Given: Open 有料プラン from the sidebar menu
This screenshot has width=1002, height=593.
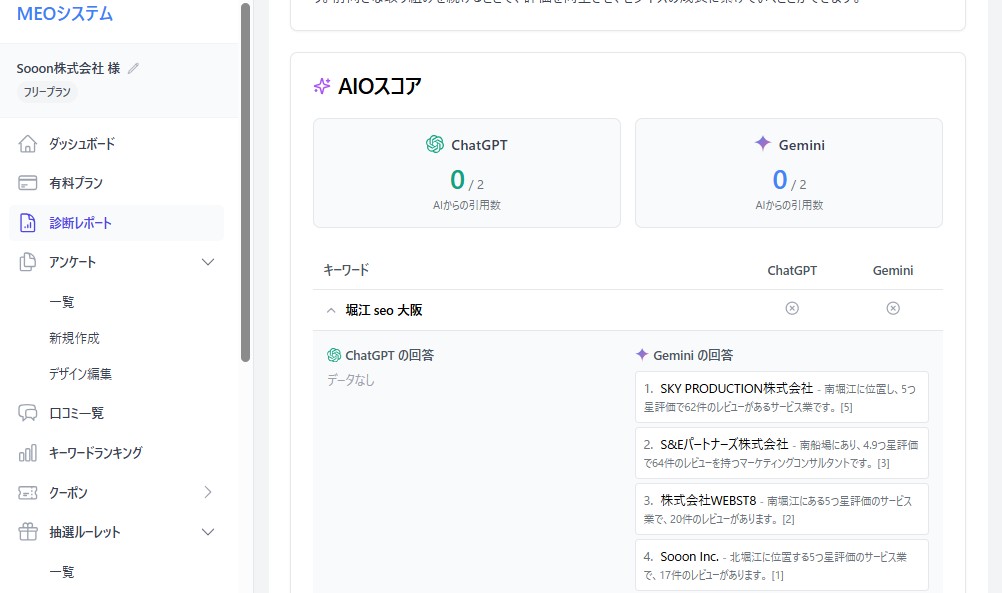Looking at the screenshot, I should (74, 182).
